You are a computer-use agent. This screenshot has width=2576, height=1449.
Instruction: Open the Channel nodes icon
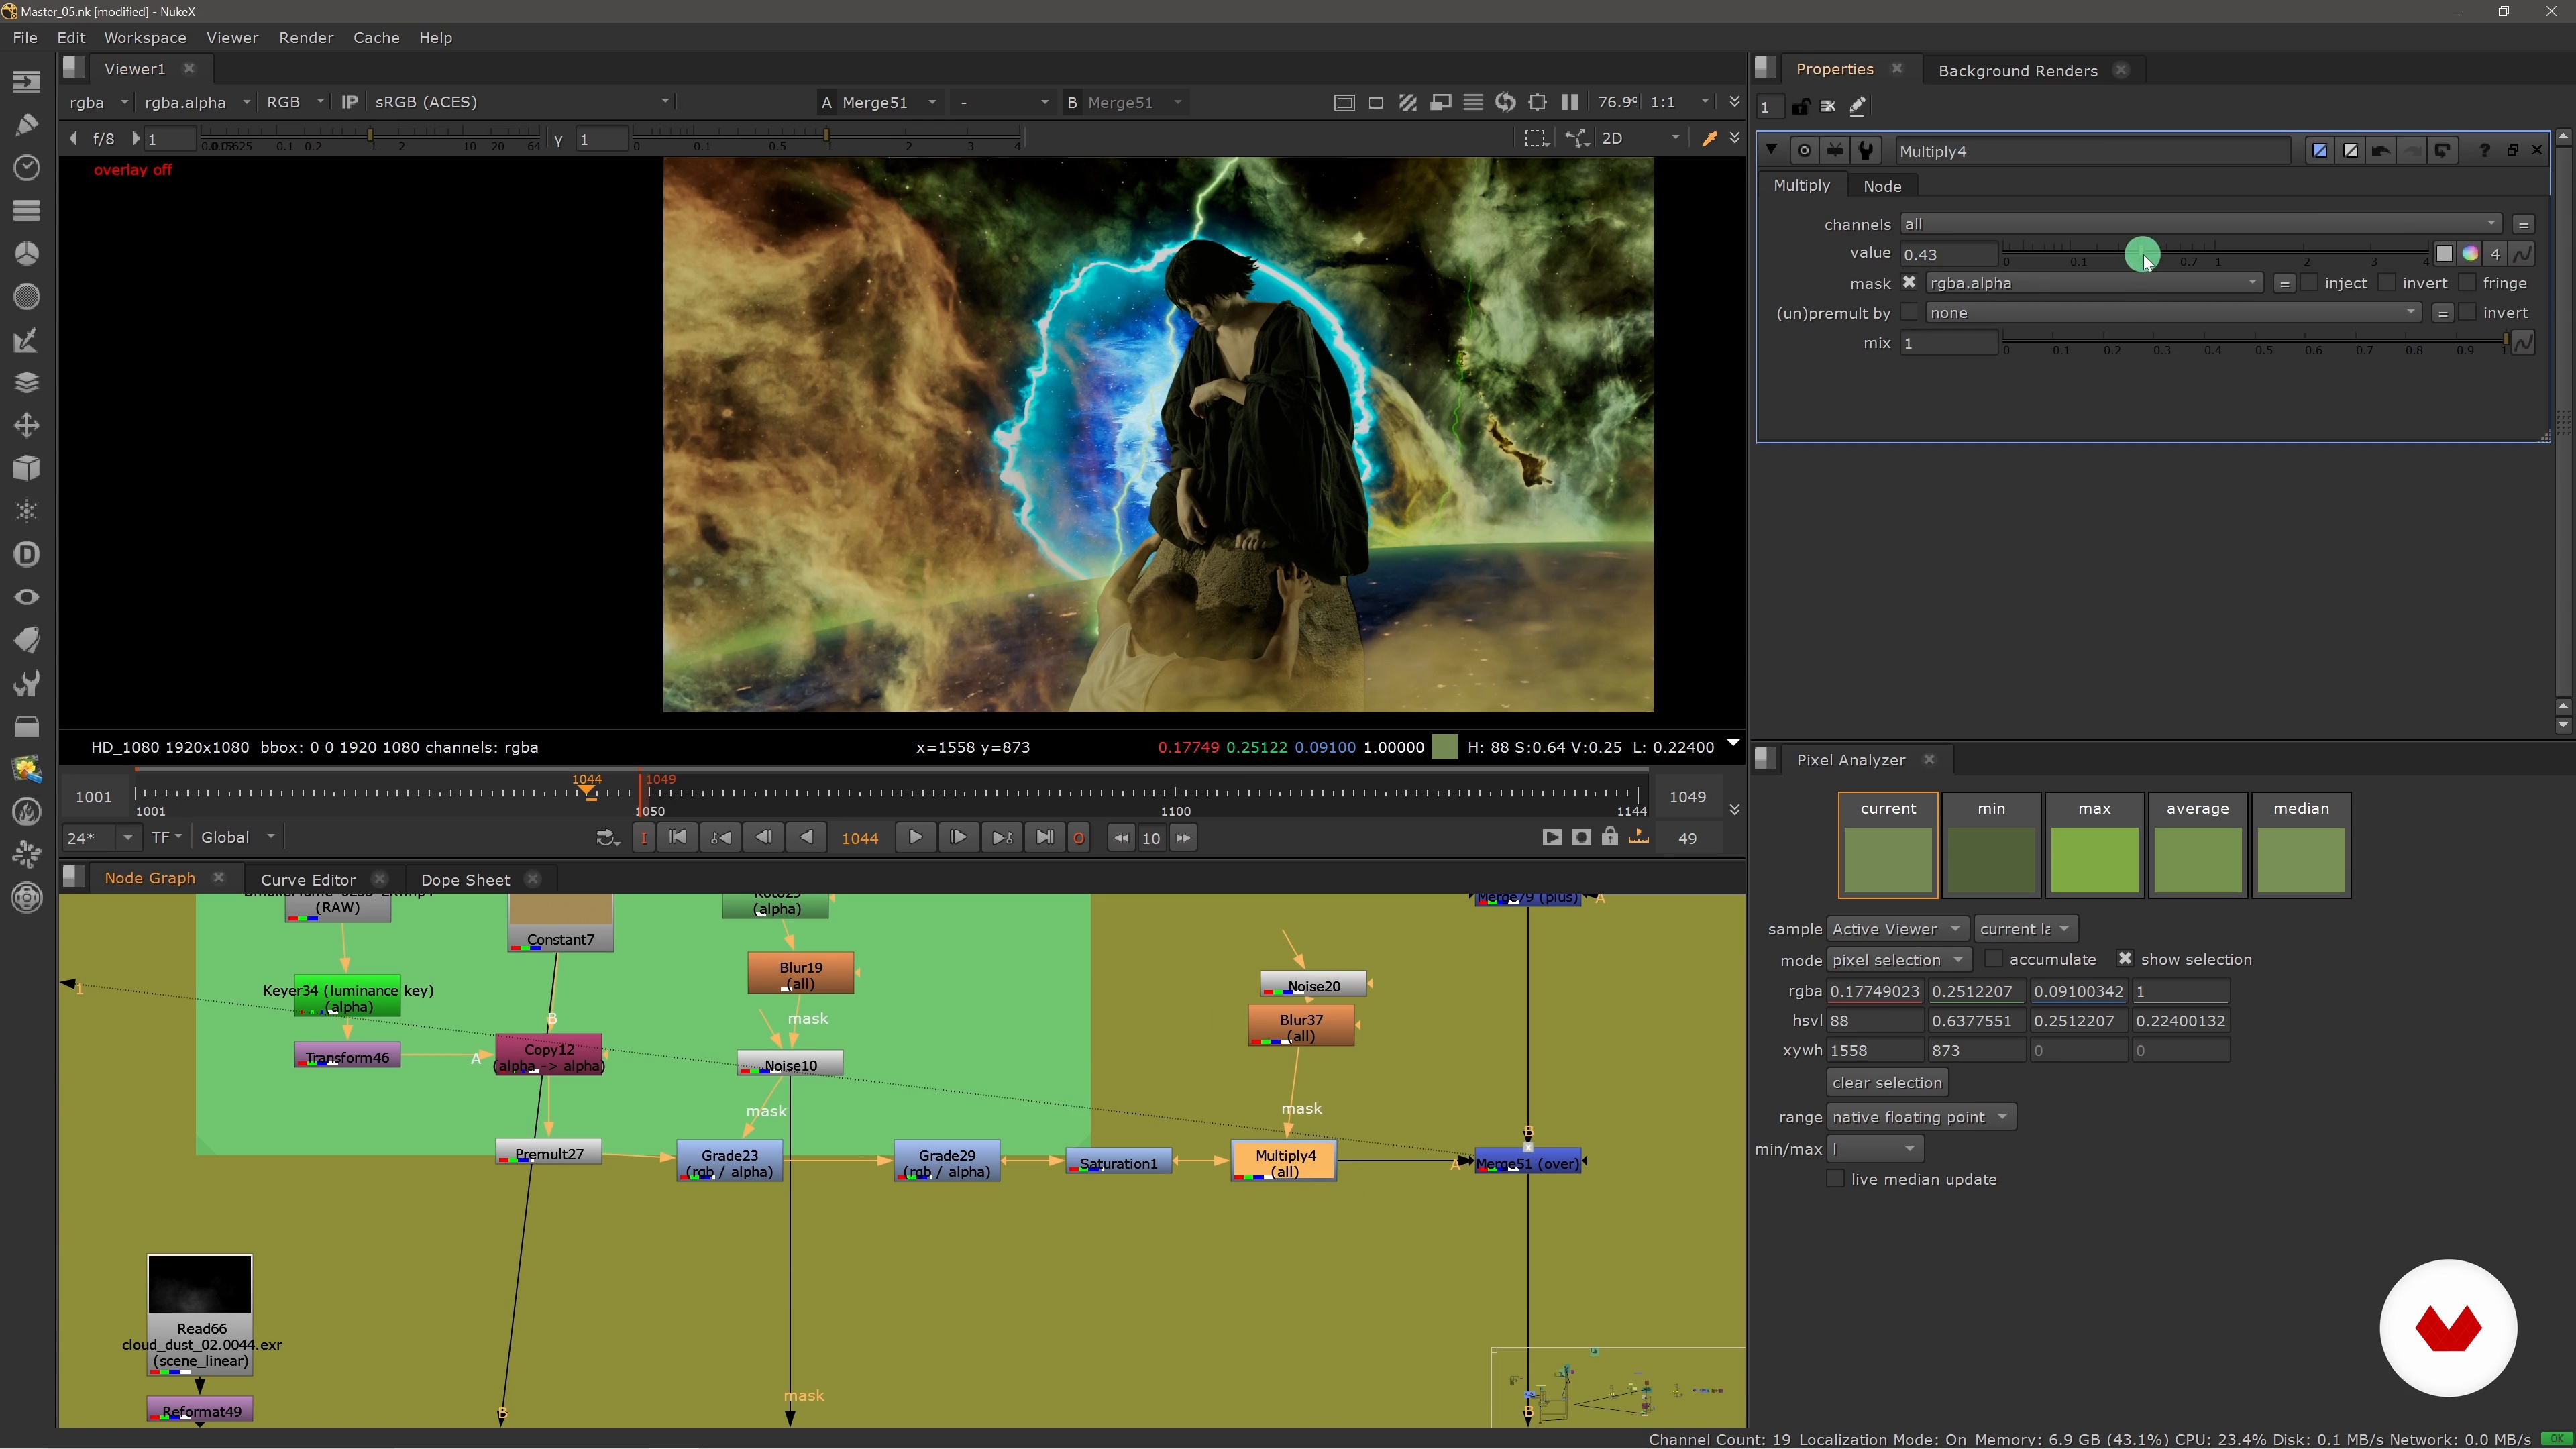[x=27, y=210]
